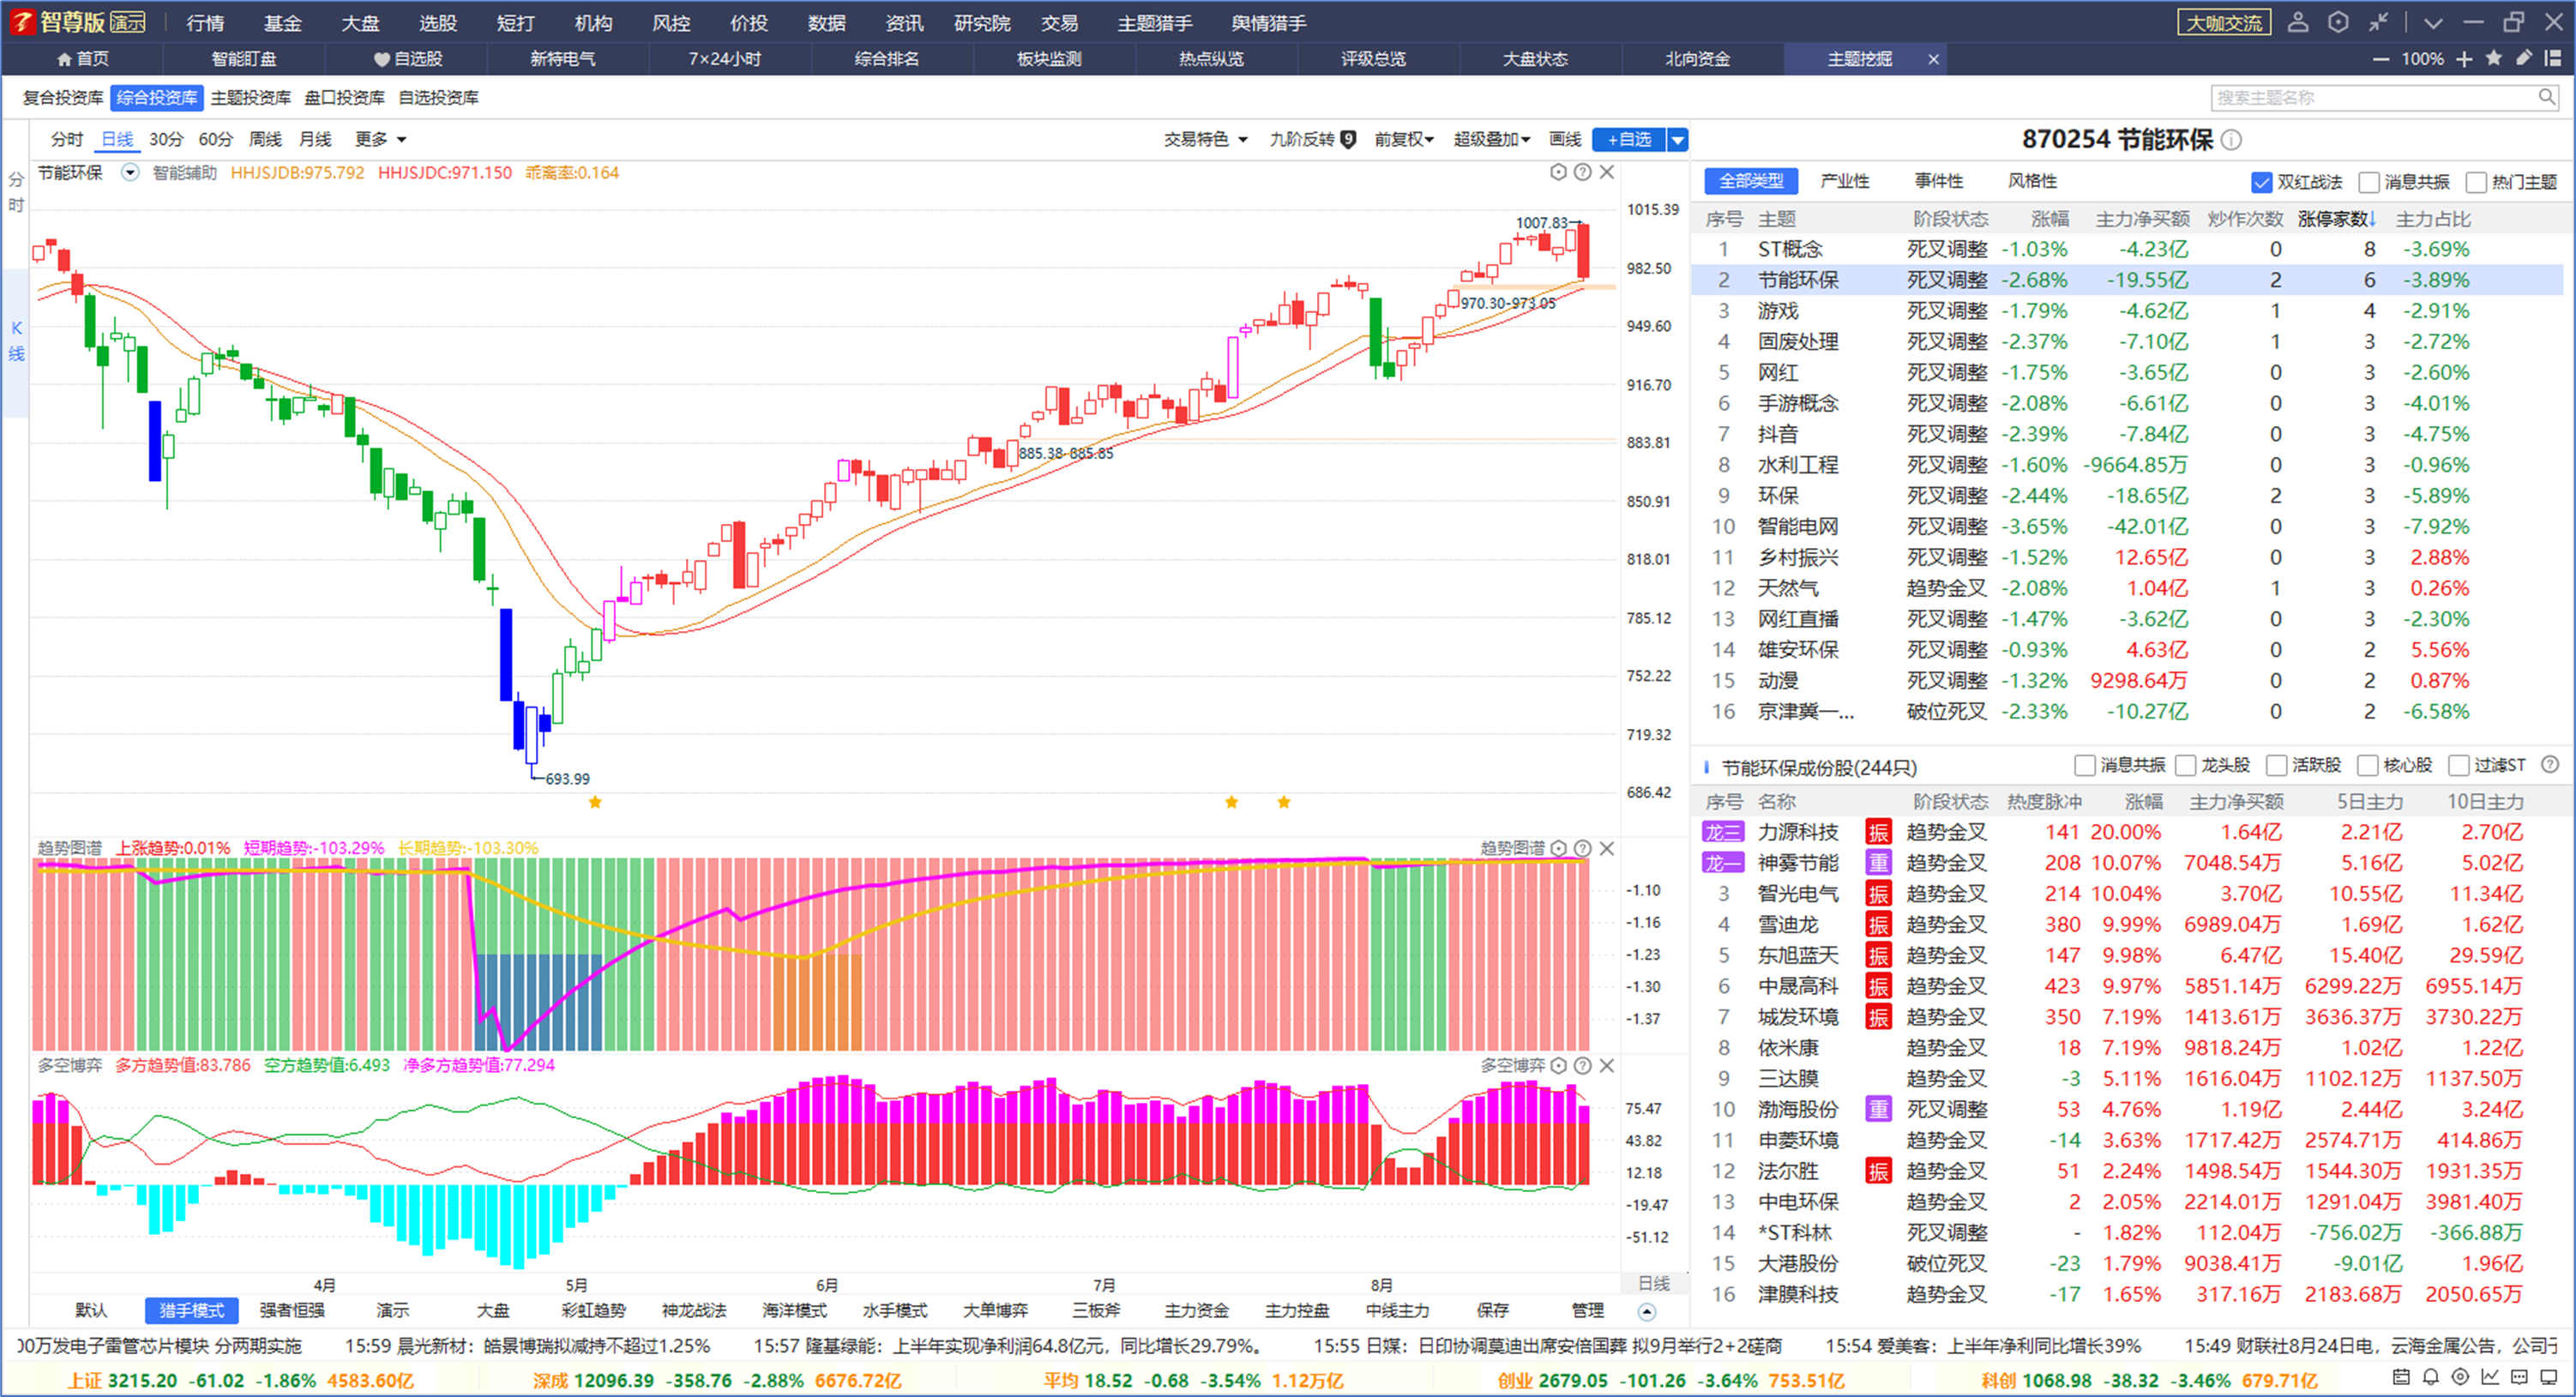Open the 超级叠加 overlay dropdown
2576x1397 pixels.
click(1492, 139)
